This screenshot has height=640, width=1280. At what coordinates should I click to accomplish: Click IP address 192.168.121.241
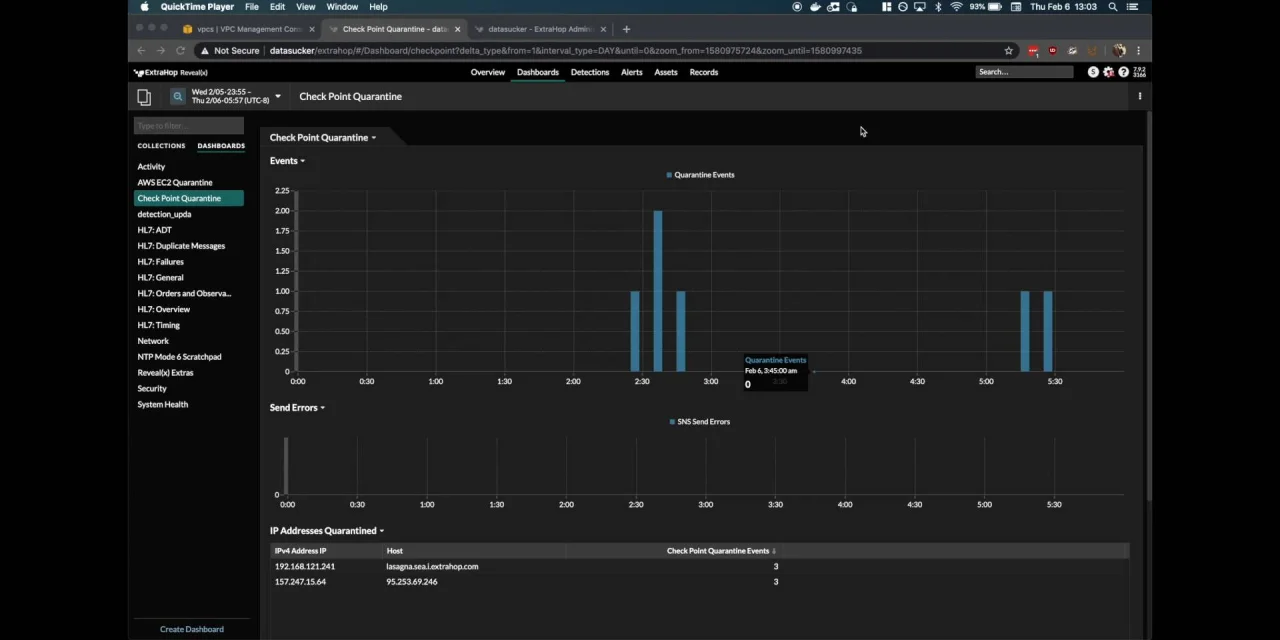[305, 567]
